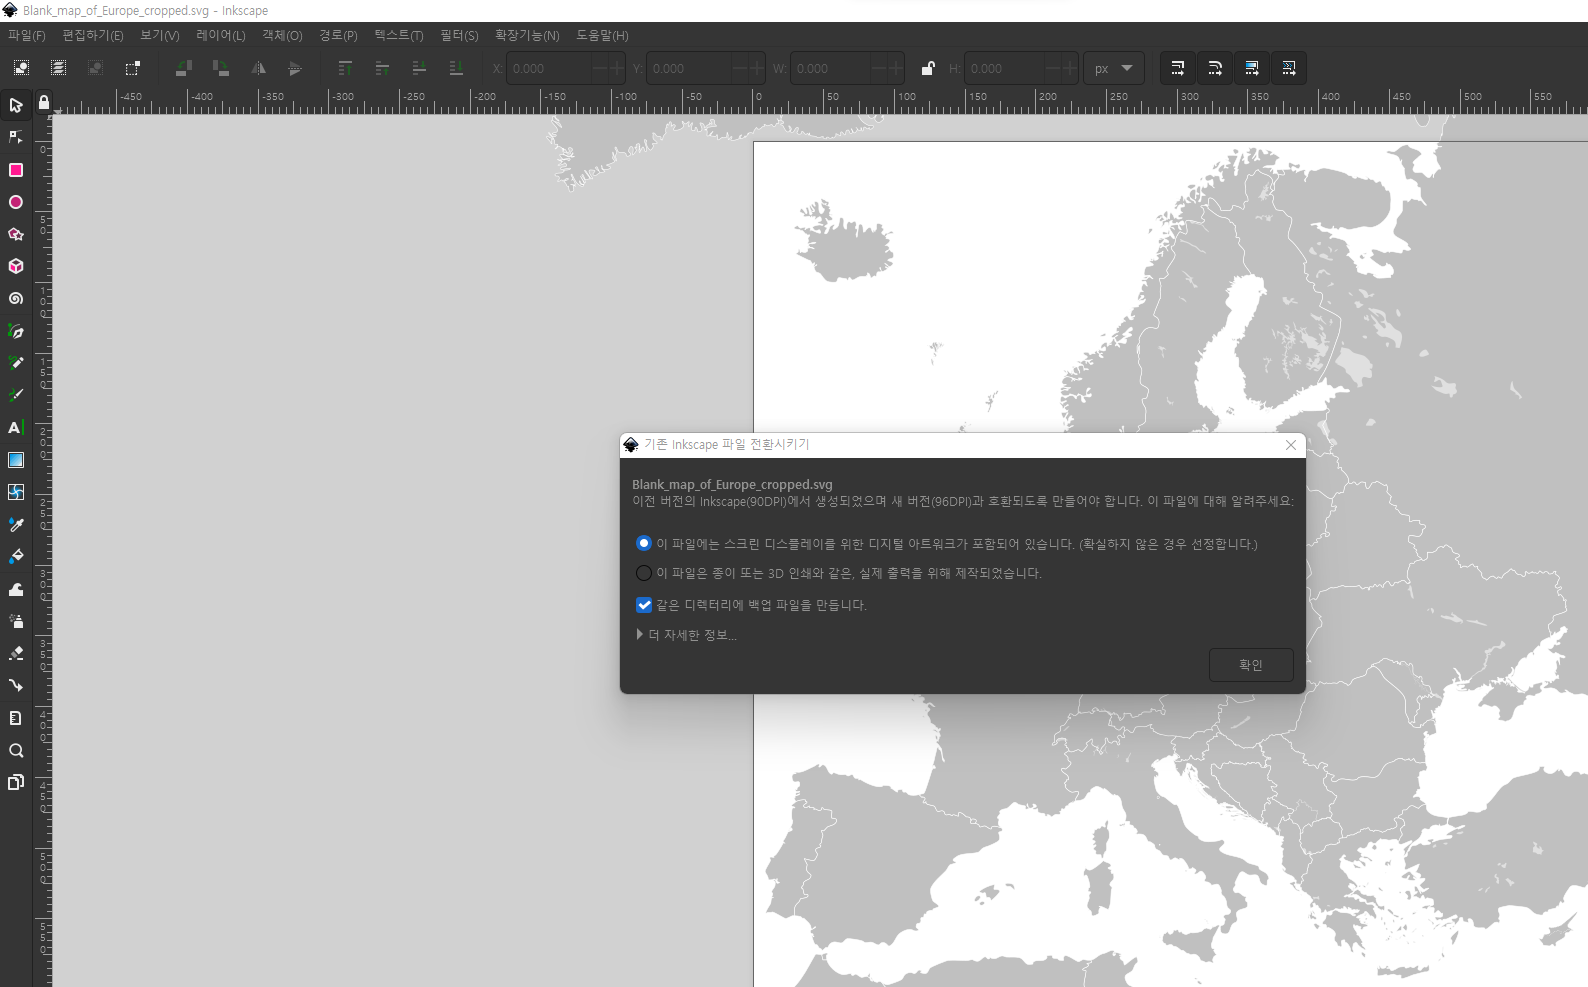
Task: Open the 보기(V) menu
Action: click(x=160, y=35)
